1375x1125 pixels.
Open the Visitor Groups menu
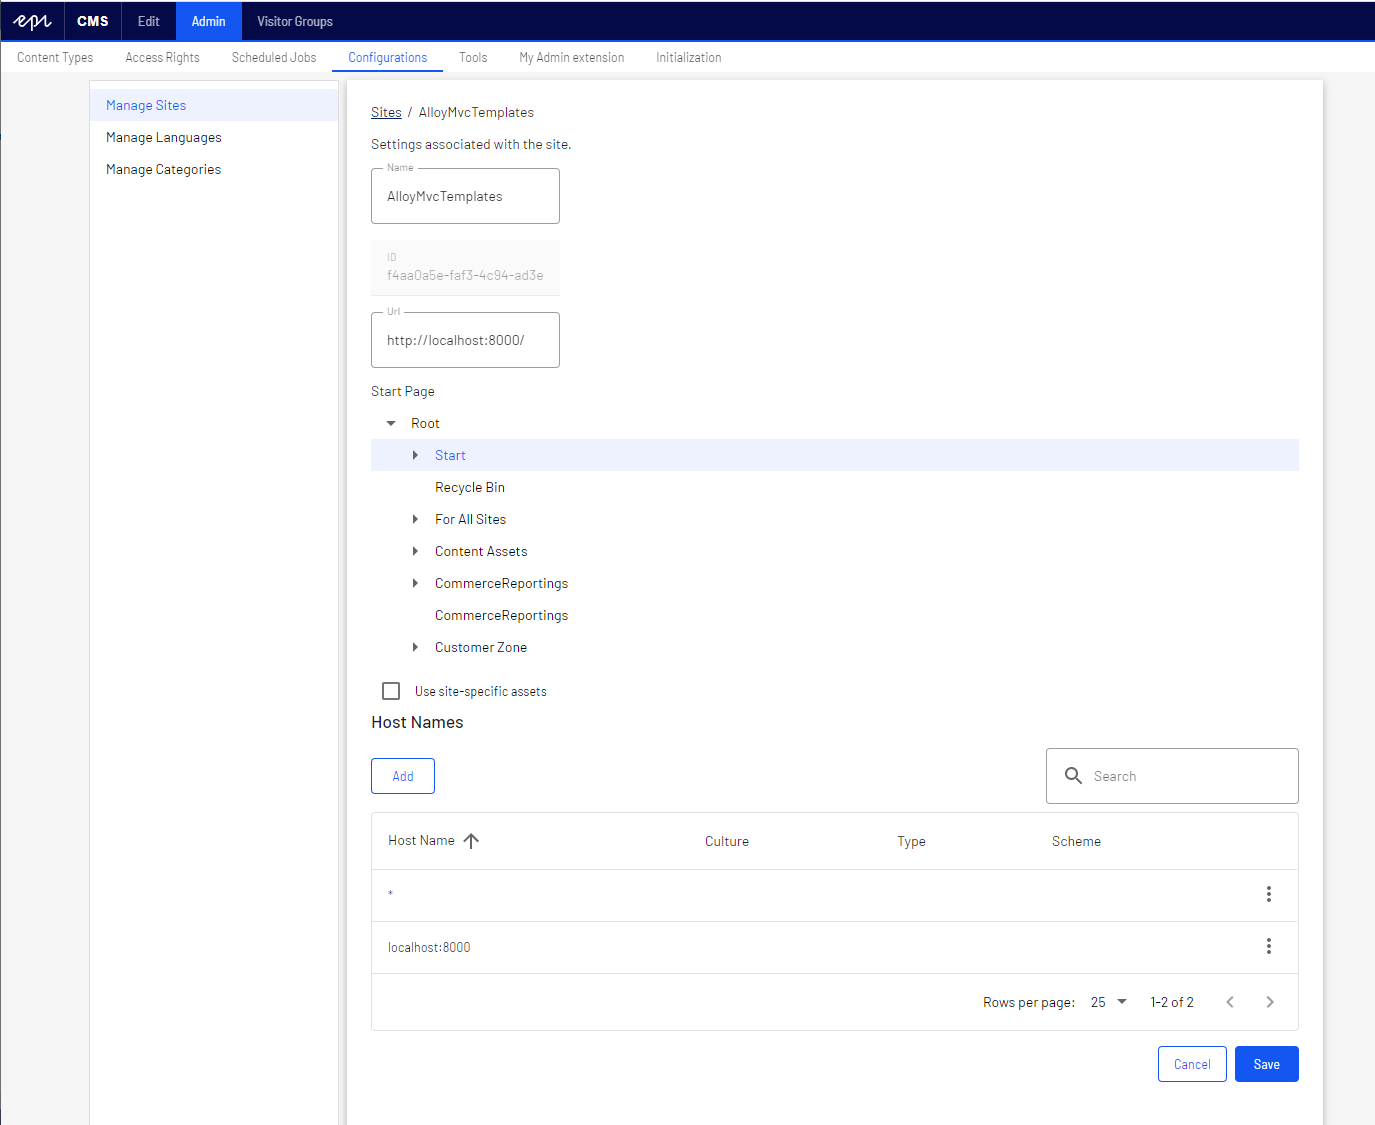pos(294,21)
